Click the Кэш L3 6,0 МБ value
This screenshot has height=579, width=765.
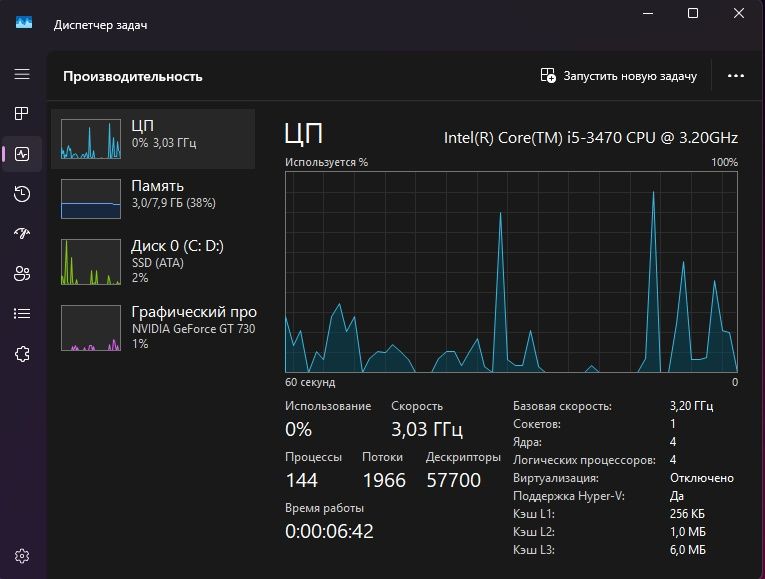click(x=687, y=550)
